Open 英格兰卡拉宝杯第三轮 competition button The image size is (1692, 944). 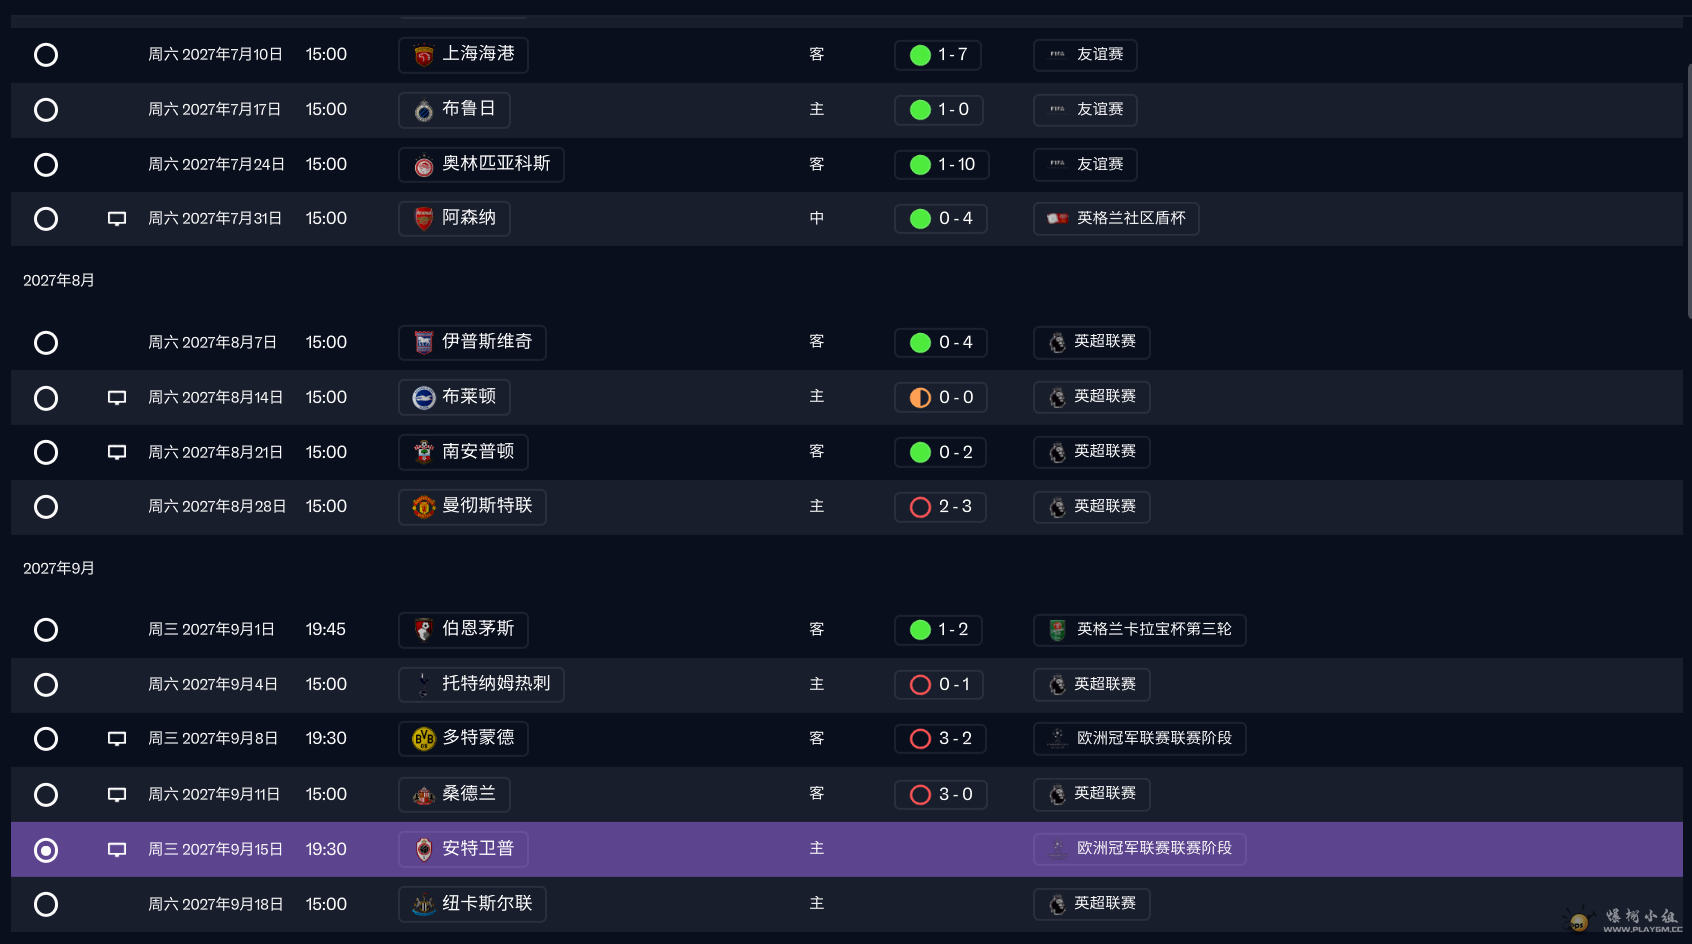click(1139, 630)
